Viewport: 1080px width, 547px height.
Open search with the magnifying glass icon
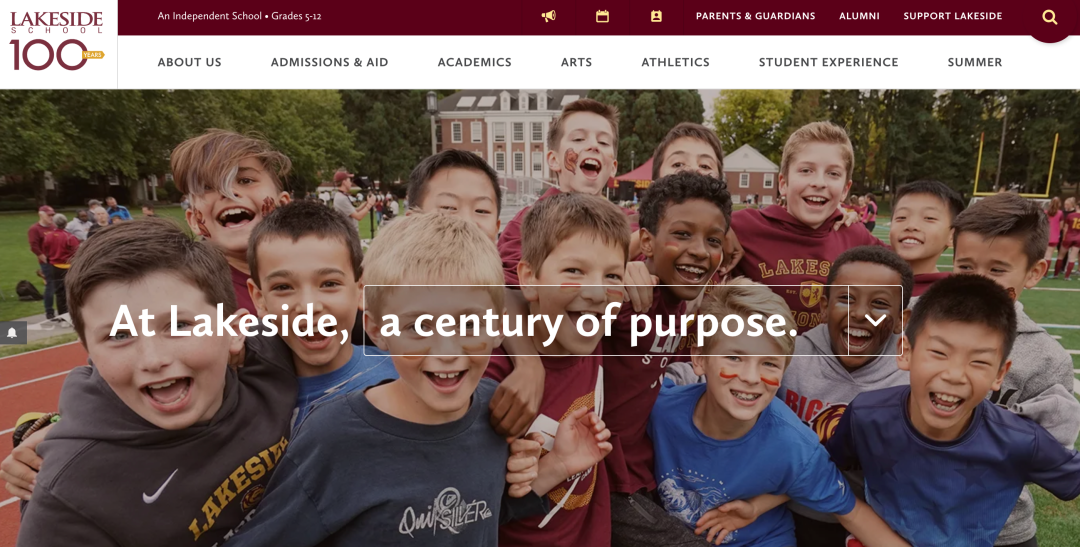1049,17
